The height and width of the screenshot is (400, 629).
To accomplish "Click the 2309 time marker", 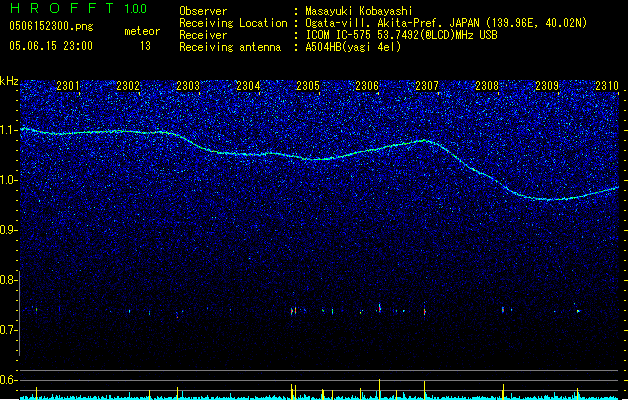I will point(547,86).
